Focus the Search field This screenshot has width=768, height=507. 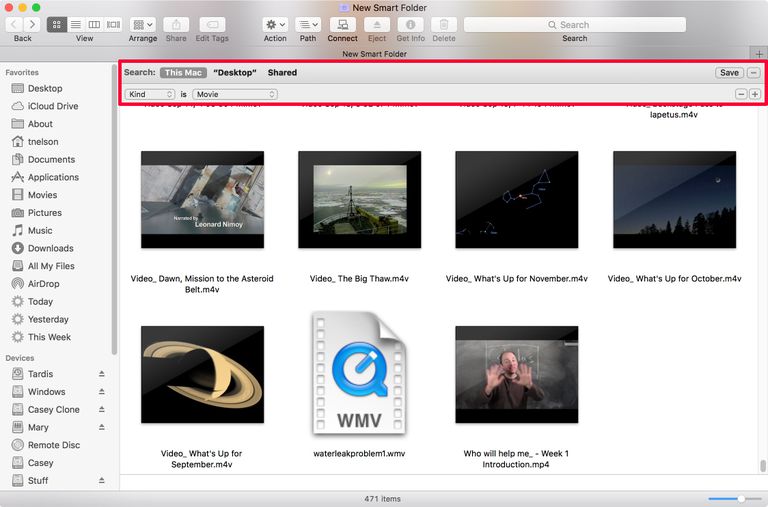click(x=575, y=24)
